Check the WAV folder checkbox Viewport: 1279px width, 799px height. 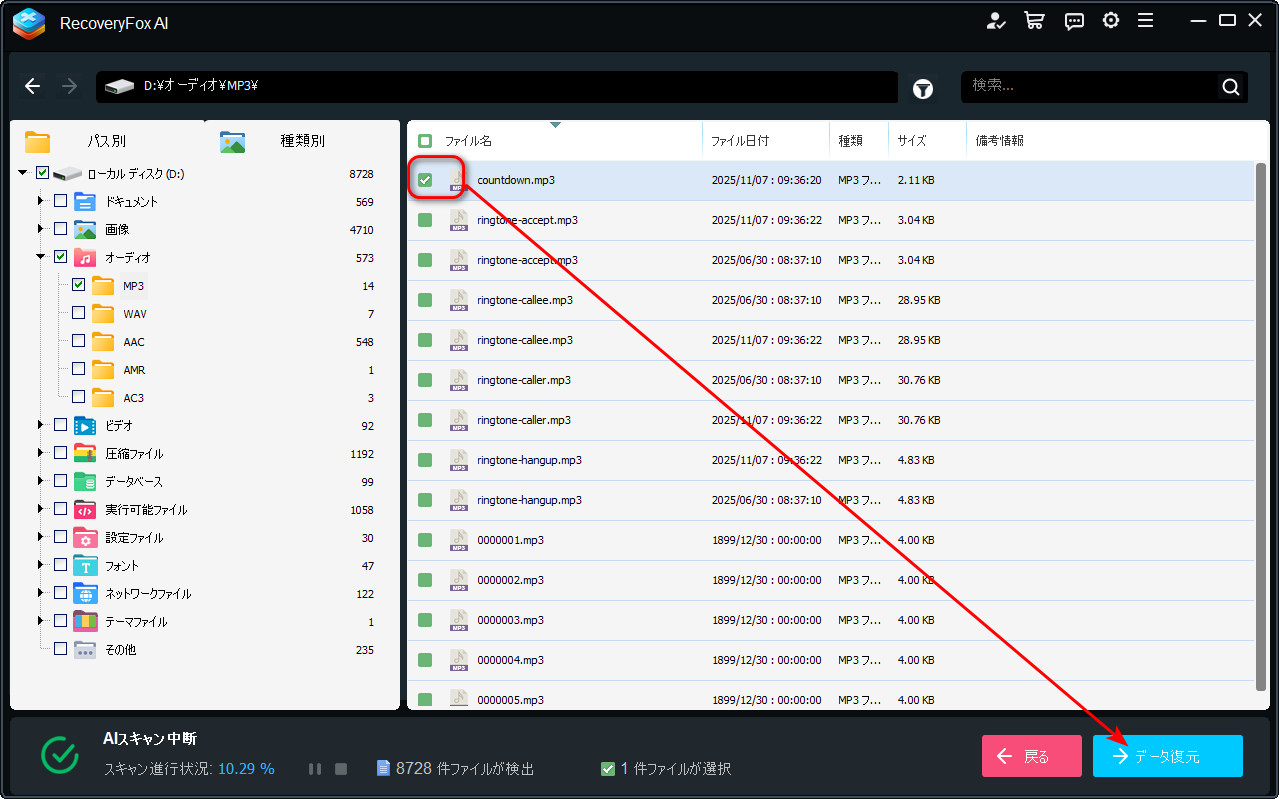point(78,313)
